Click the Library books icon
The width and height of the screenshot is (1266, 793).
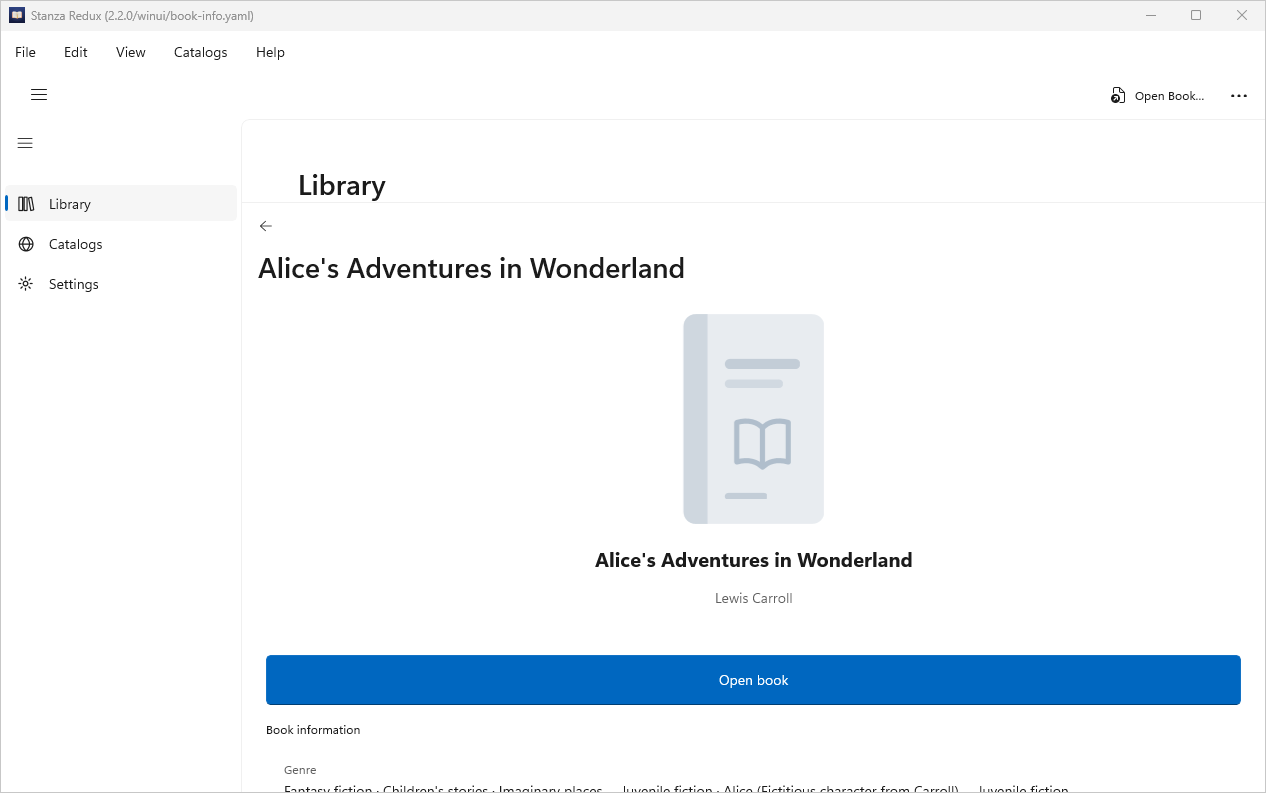[x=26, y=204]
